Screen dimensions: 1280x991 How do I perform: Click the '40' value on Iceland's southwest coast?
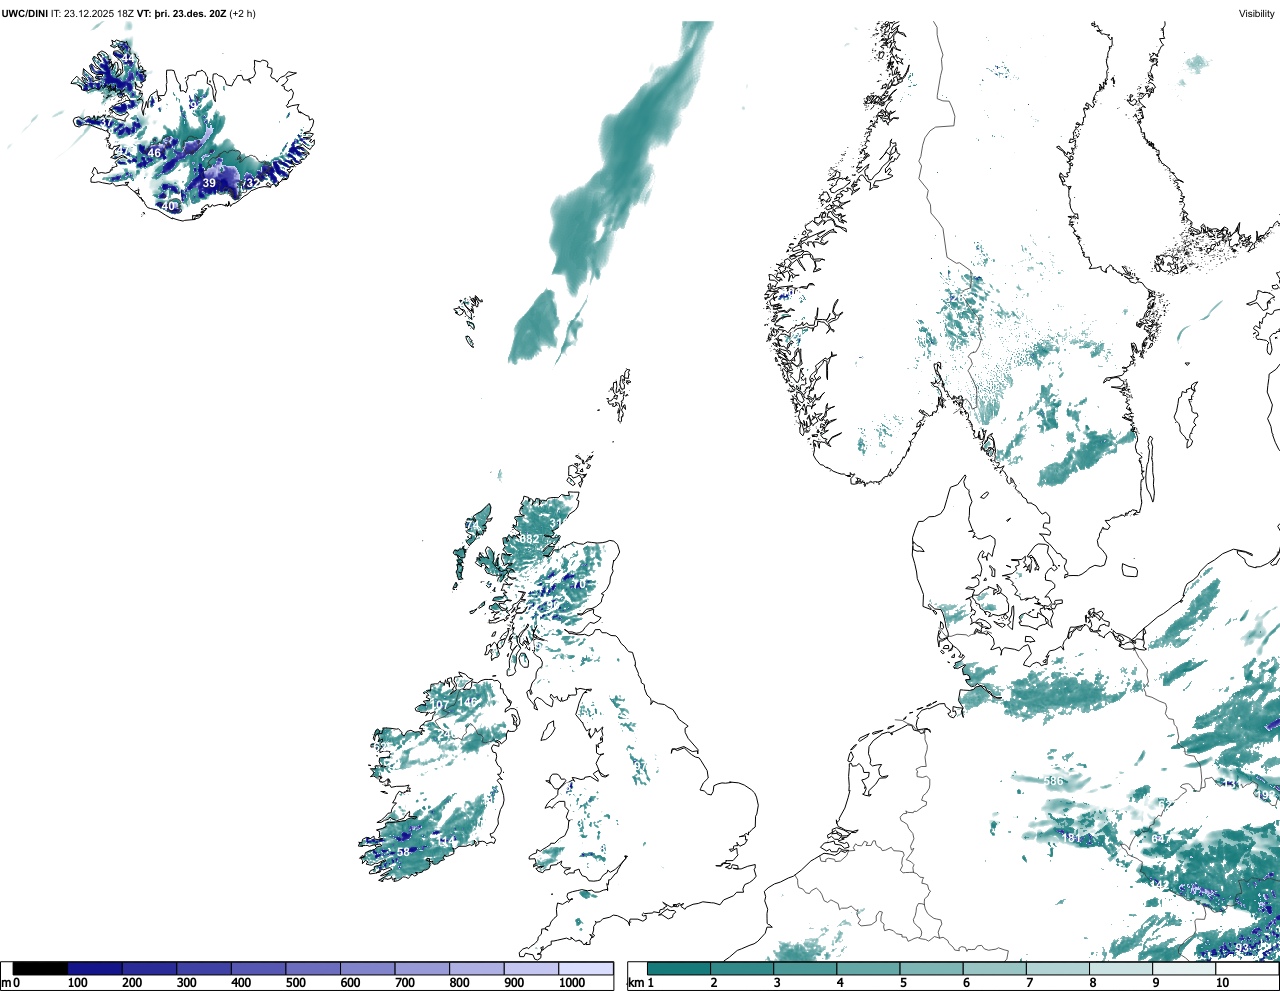[x=168, y=206]
